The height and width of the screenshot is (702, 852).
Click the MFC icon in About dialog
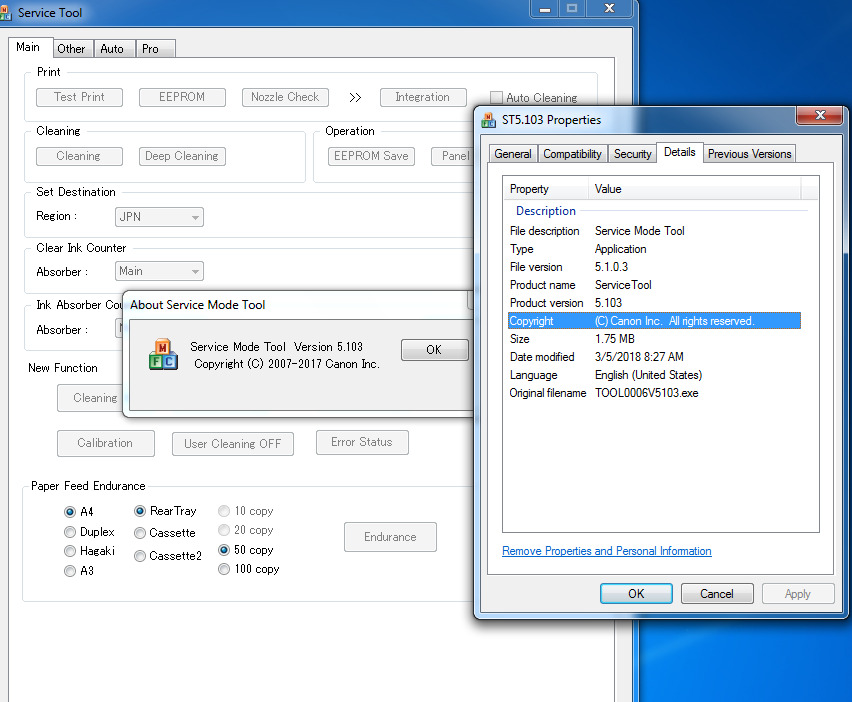tap(163, 354)
